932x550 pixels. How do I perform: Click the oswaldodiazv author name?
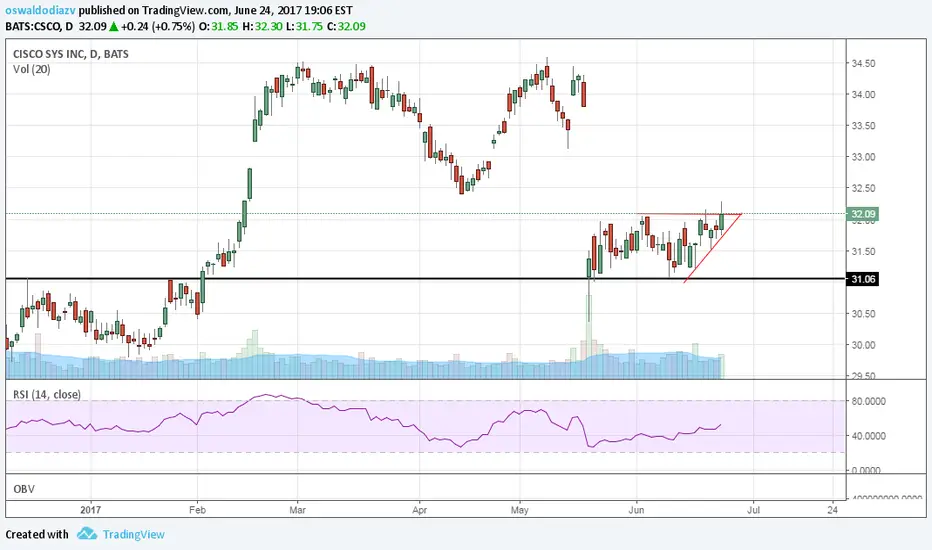[x=40, y=10]
